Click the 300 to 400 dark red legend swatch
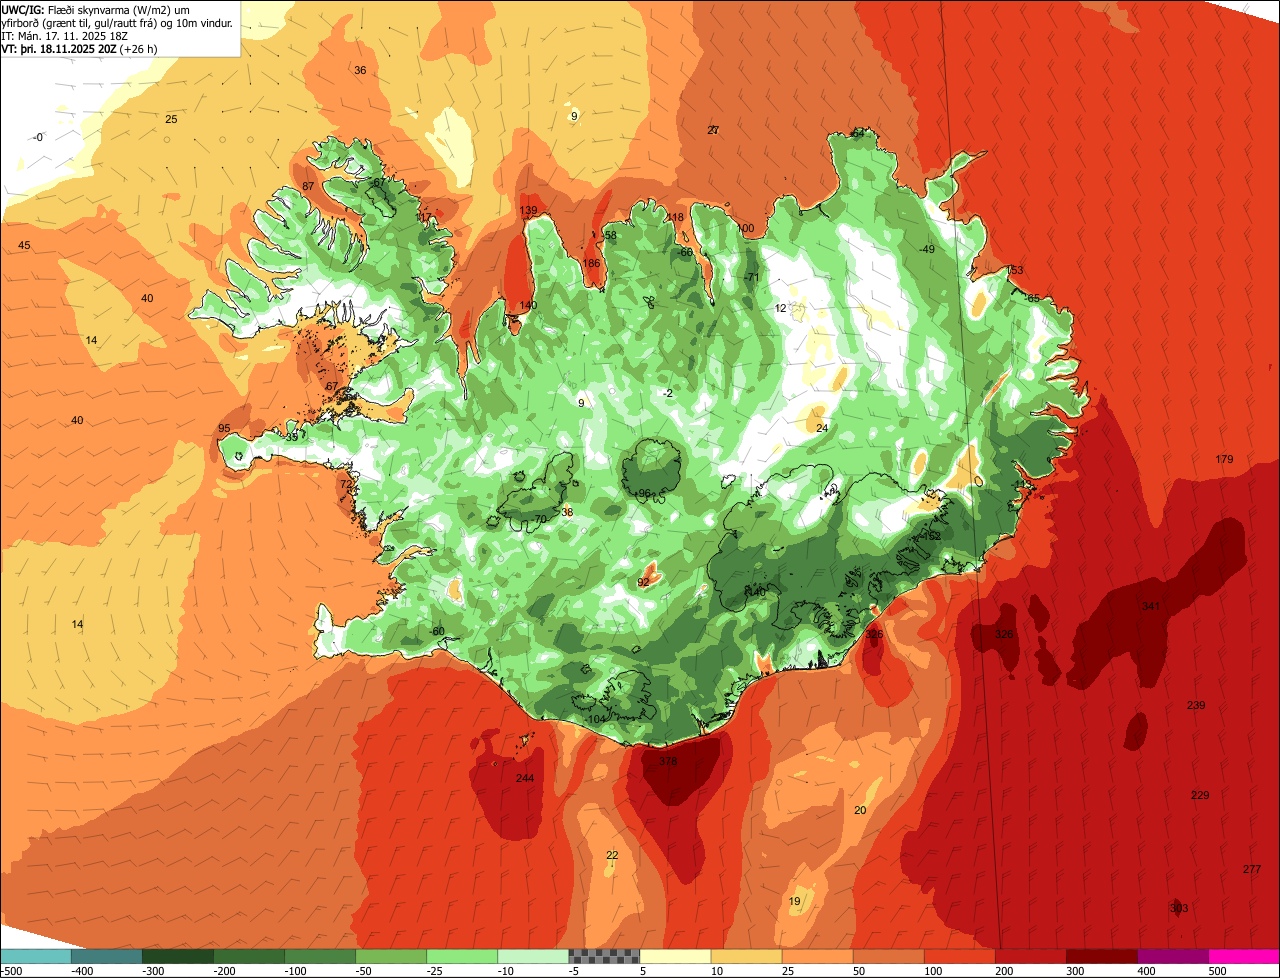This screenshot has width=1280, height=978. [x=1100, y=956]
